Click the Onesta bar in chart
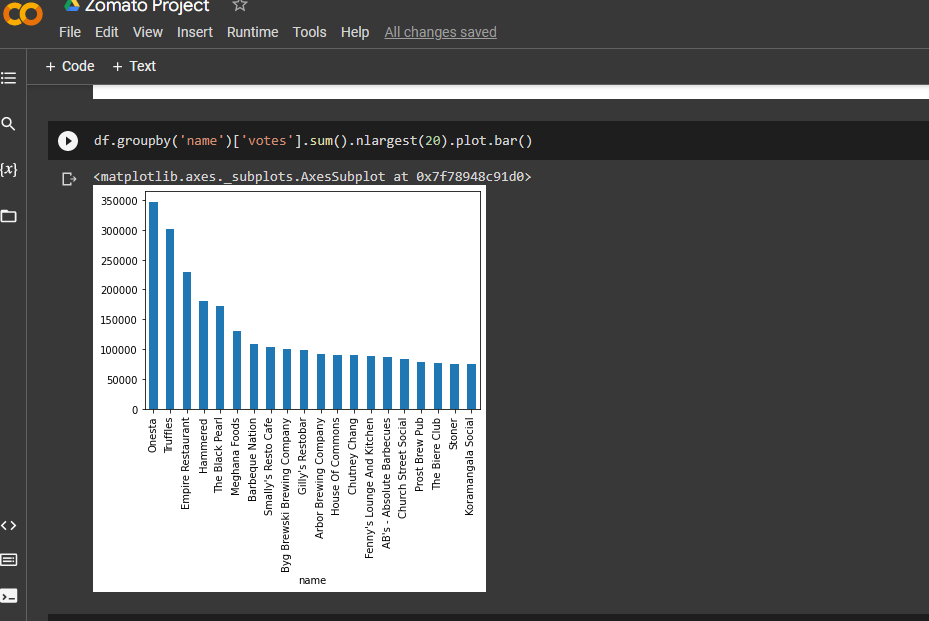Viewport: 929px width, 621px height. [153, 306]
